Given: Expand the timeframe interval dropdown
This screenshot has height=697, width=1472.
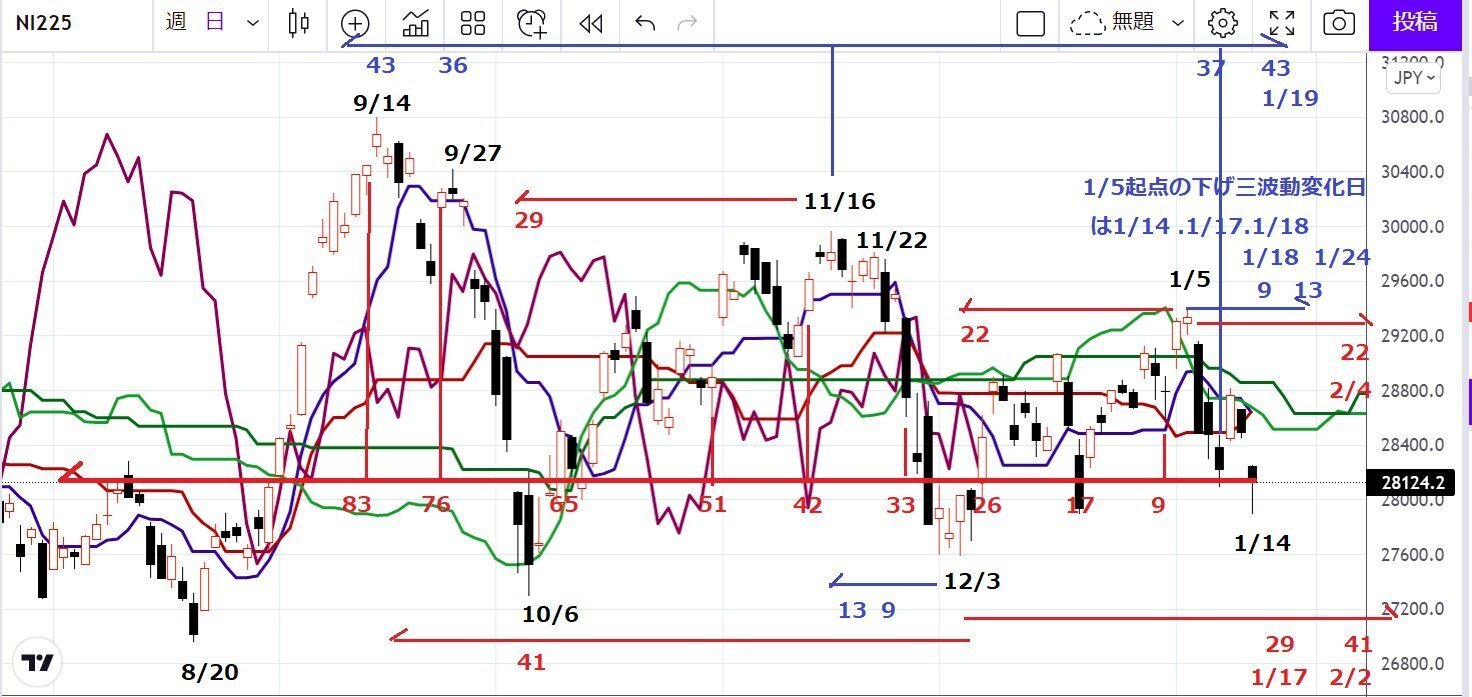Looking at the screenshot, I should pyautogui.click(x=253, y=23).
